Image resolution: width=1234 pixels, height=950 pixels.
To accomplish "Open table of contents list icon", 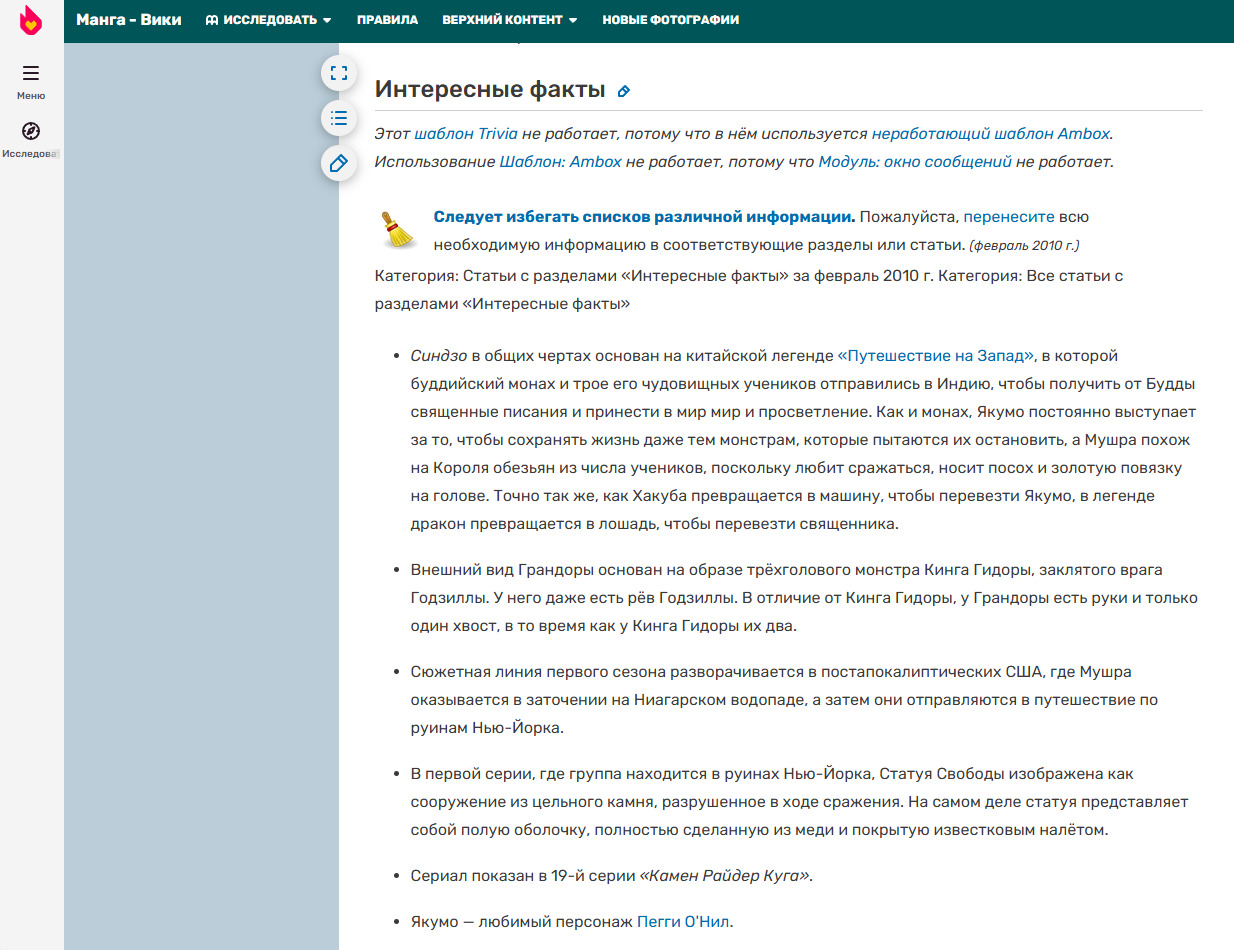I will (339, 118).
